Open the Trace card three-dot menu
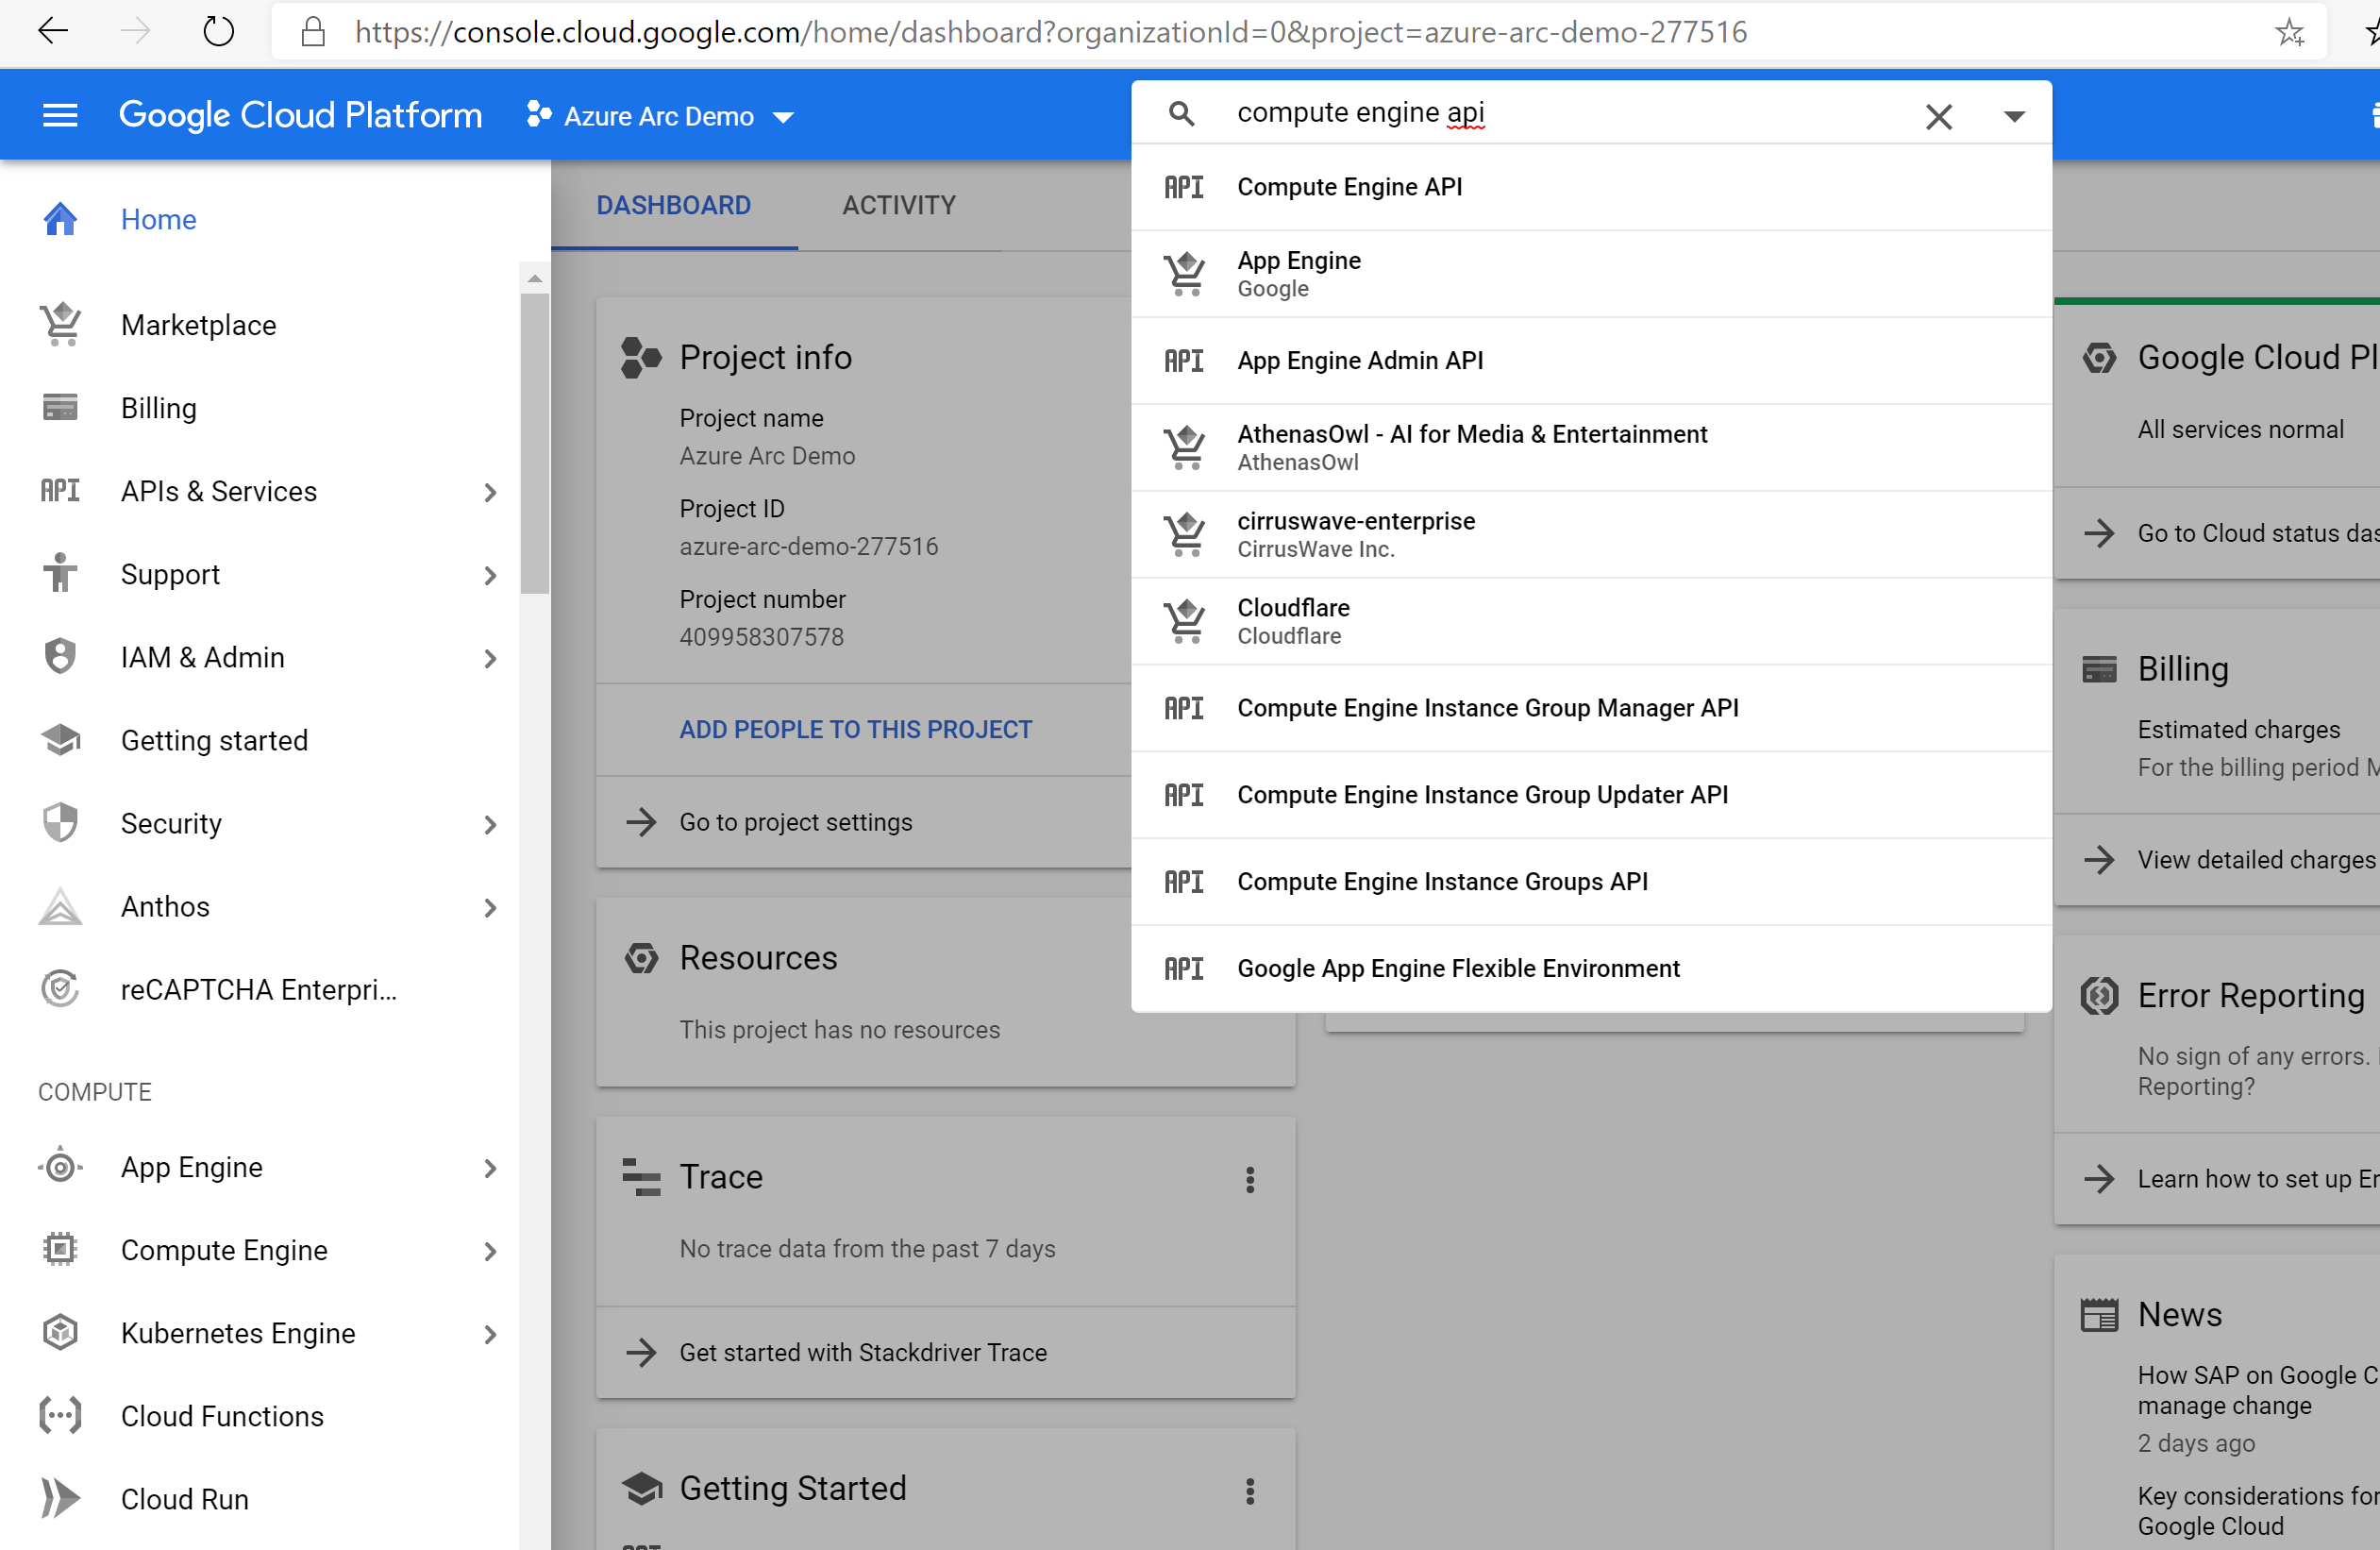This screenshot has width=2380, height=1550. coord(1250,1179)
